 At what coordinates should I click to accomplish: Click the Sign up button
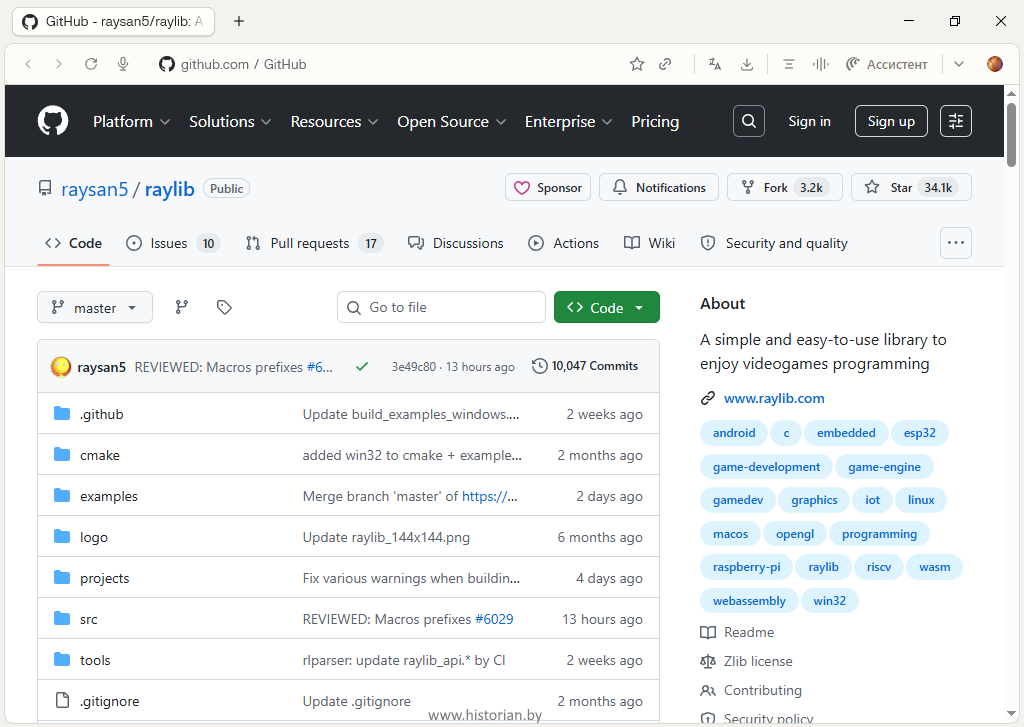[x=891, y=121]
